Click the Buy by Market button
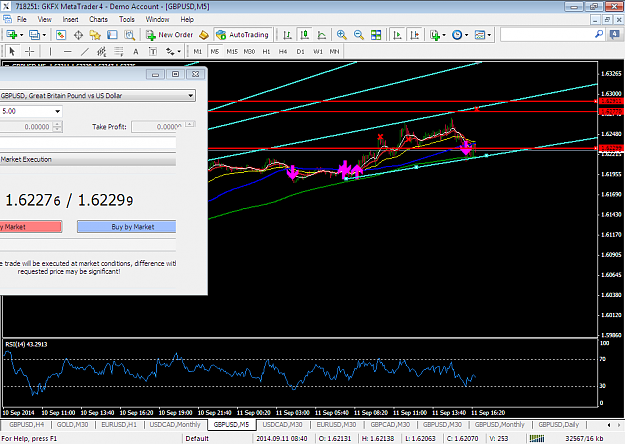The height and width of the screenshot is (444, 625). pyautogui.click(x=126, y=227)
